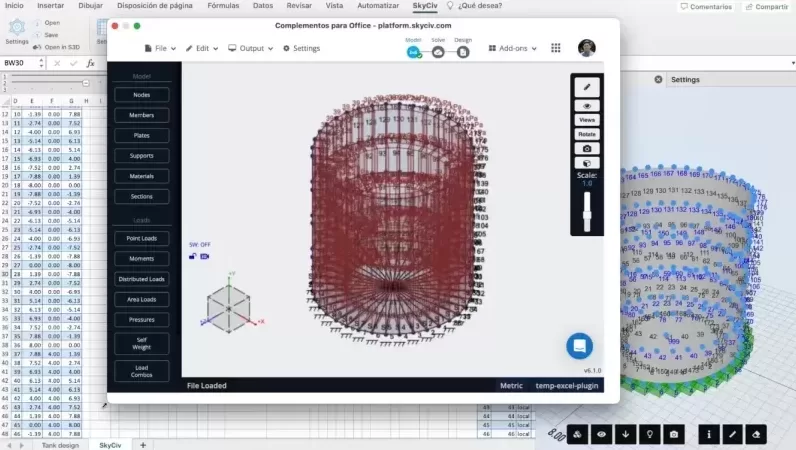Toggle the light bulb icon in the renderer toolbar
This screenshot has height=450, width=796.
(650, 434)
